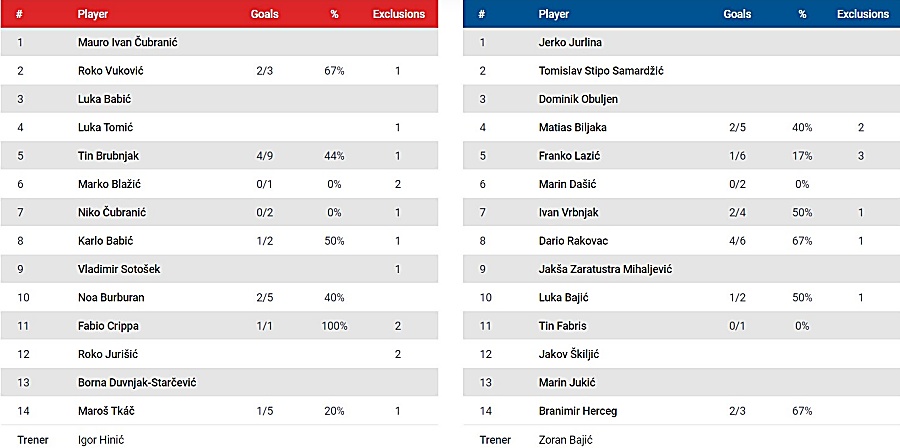The image size is (900, 448).
Task: Select Noa Burburan 40% cell
Action: pos(334,298)
